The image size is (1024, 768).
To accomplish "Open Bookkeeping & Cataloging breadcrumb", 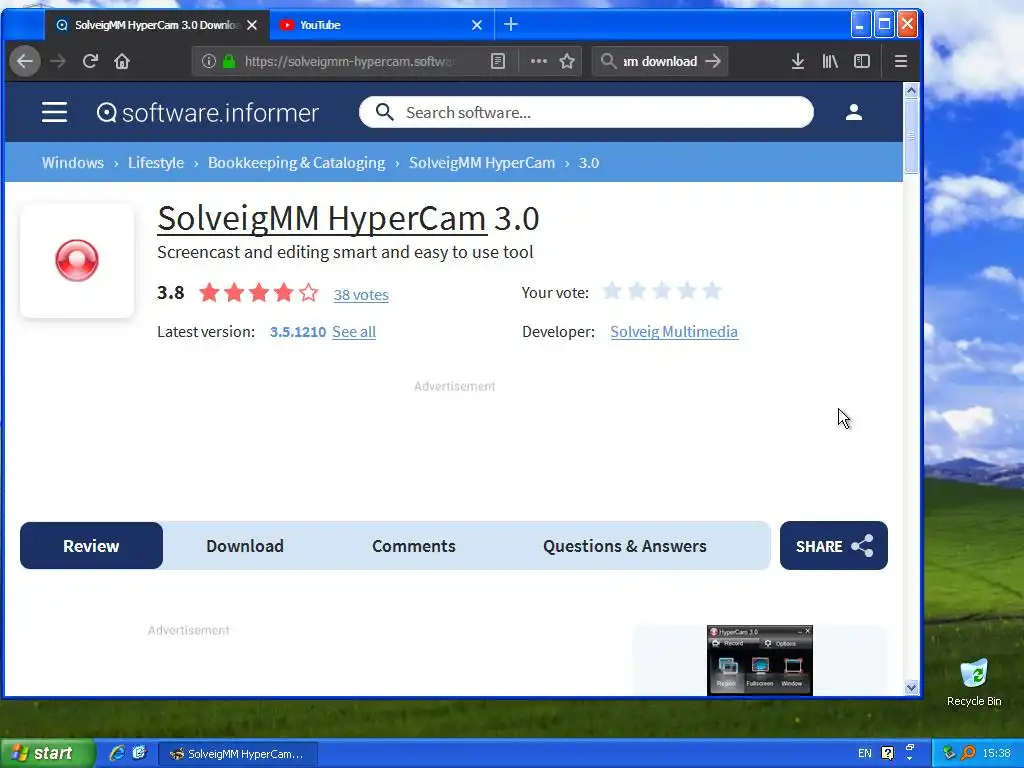I will click(x=296, y=163).
